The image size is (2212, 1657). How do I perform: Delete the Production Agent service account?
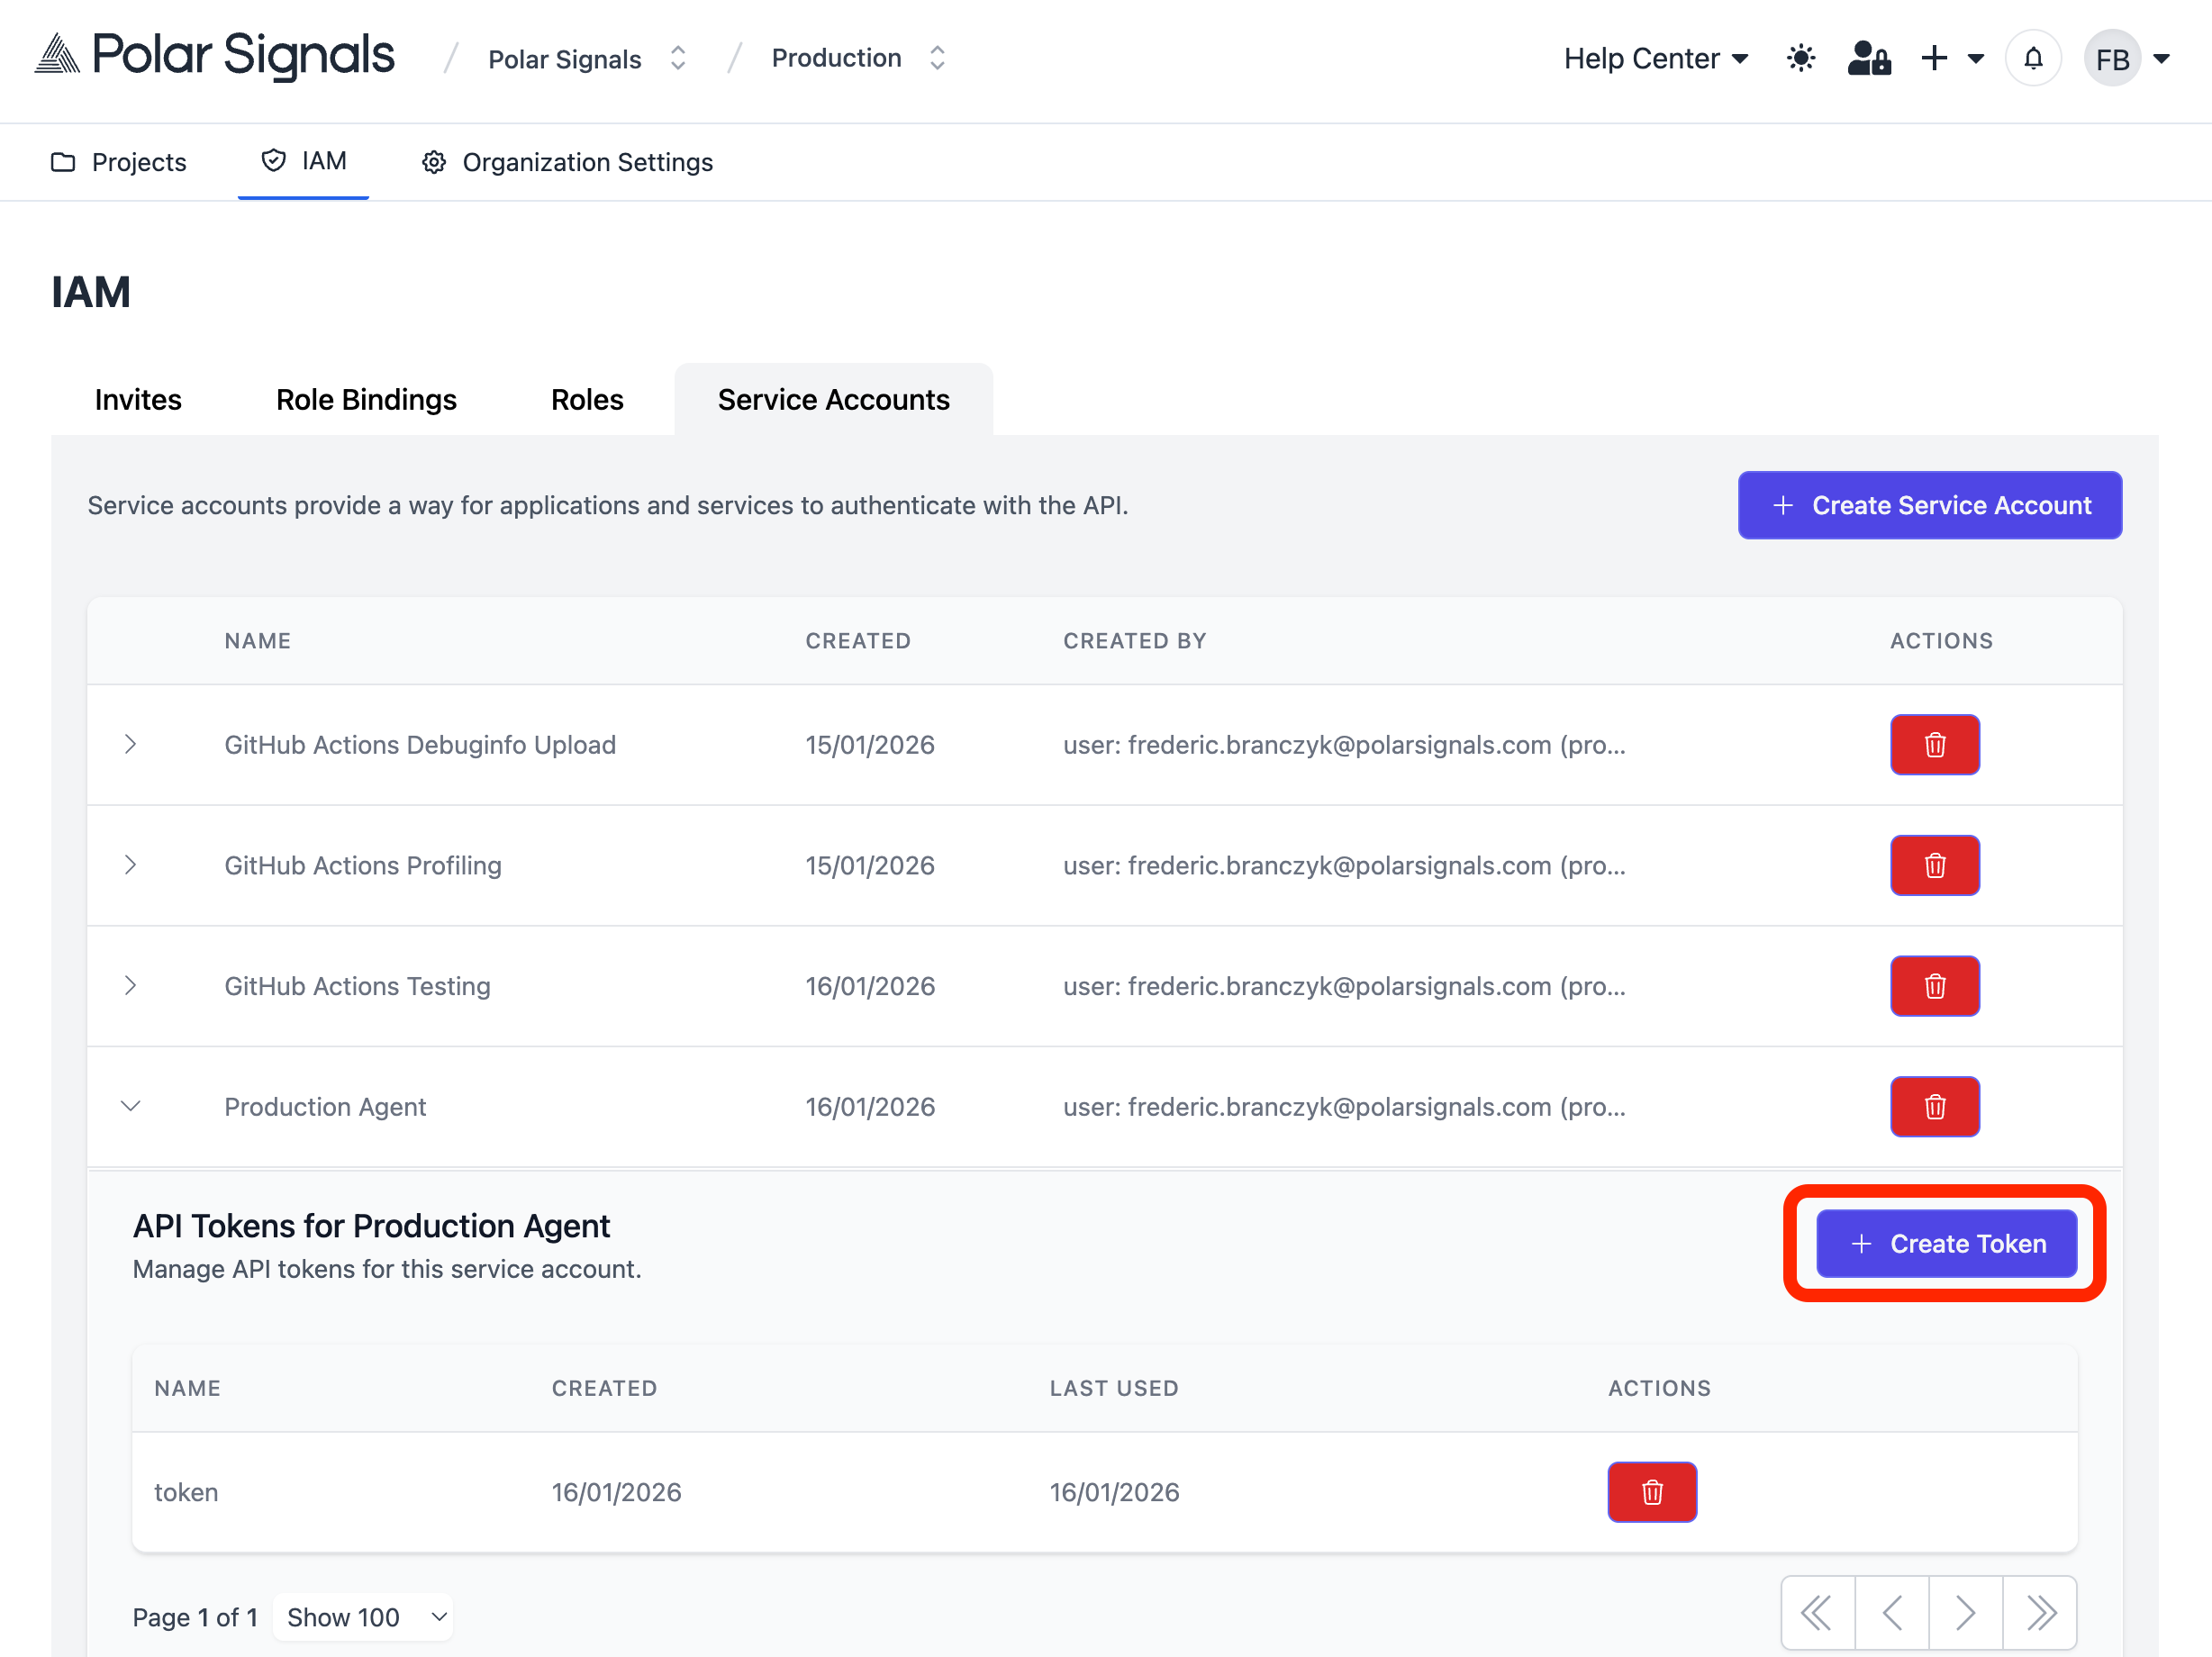tap(1935, 1106)
